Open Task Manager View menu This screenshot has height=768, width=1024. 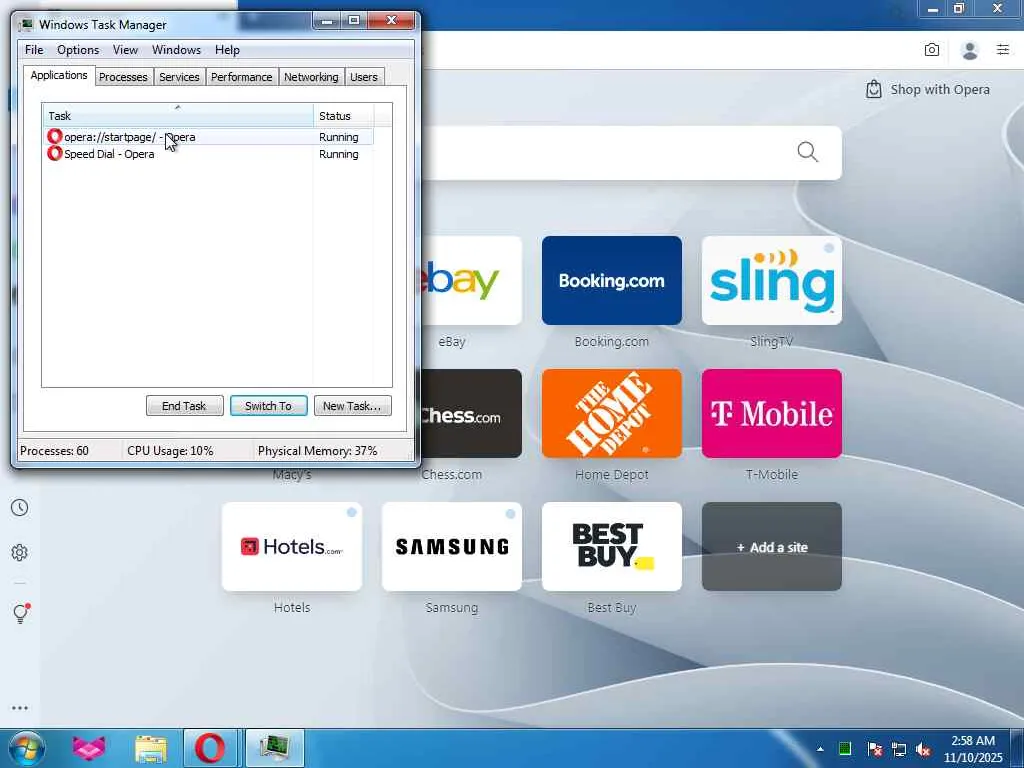pyautogui.click(x=125, y=50)
